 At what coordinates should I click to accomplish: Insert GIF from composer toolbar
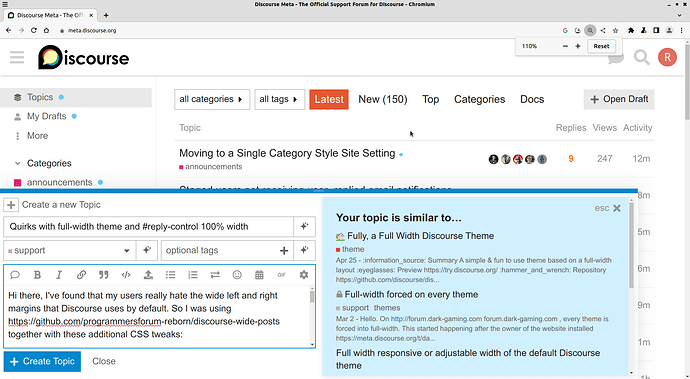click(x=282, y=275)
